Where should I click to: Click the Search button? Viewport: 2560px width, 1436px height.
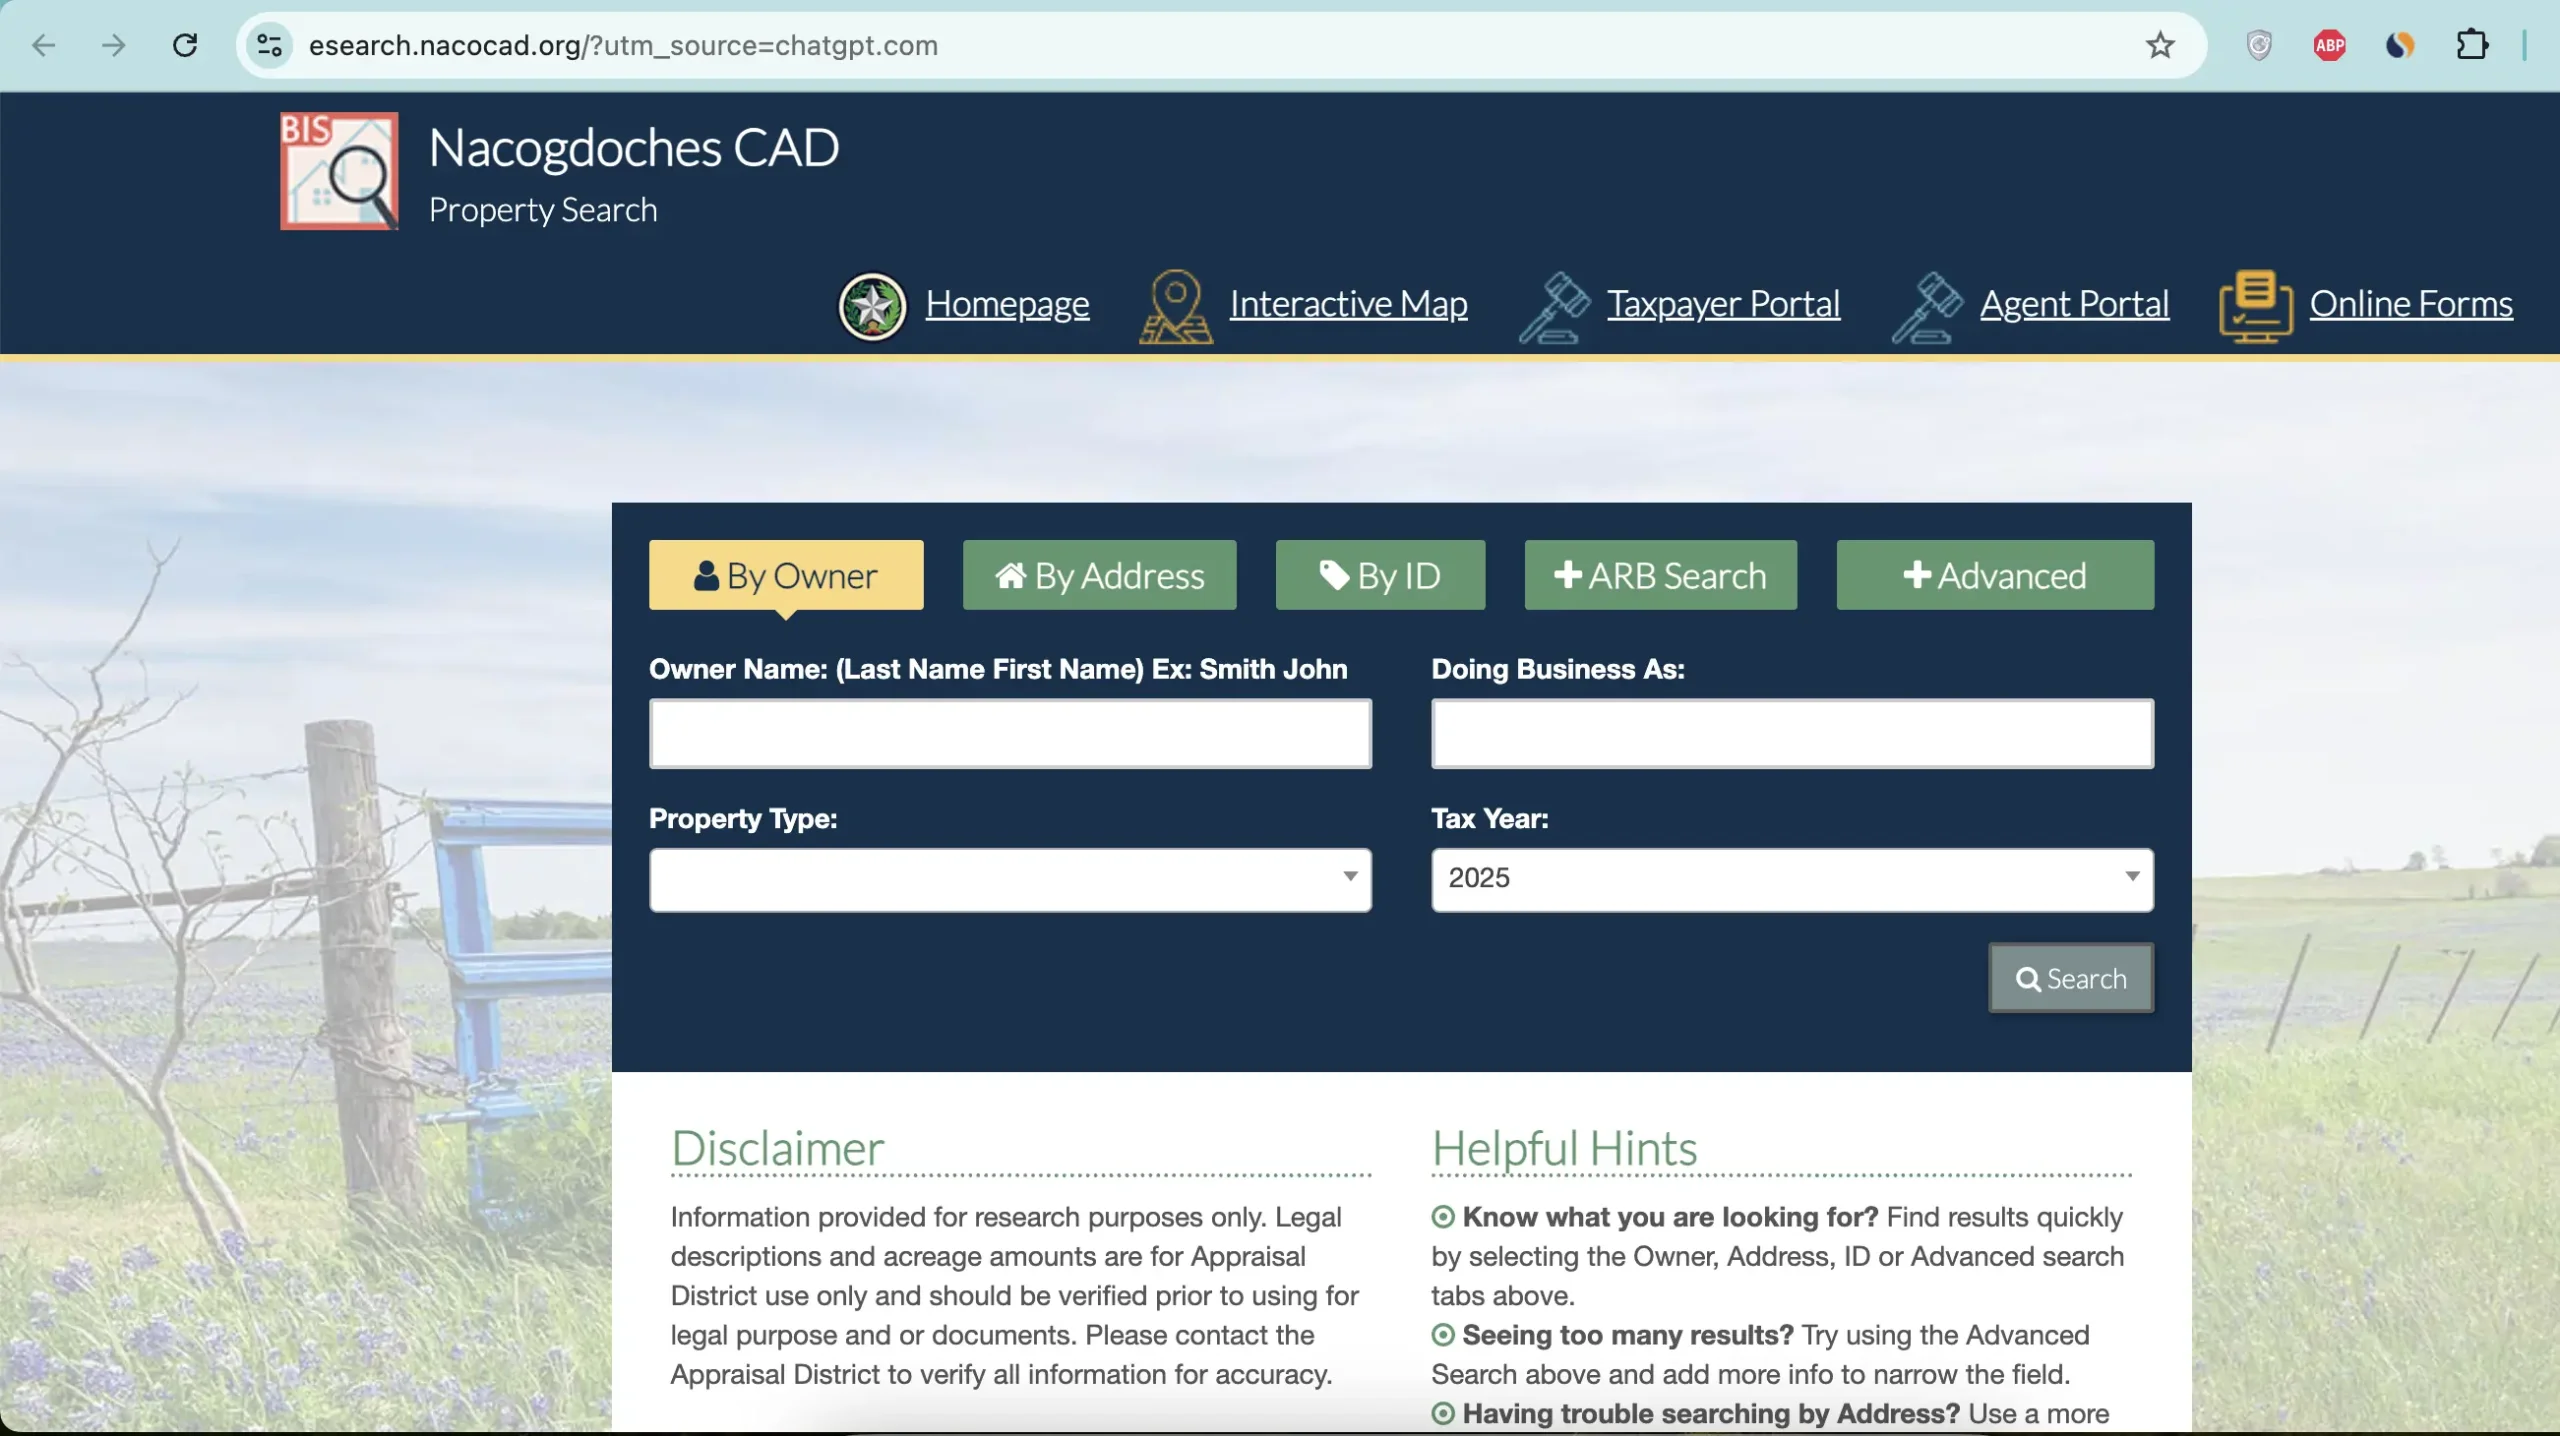tap(2070, 978)
